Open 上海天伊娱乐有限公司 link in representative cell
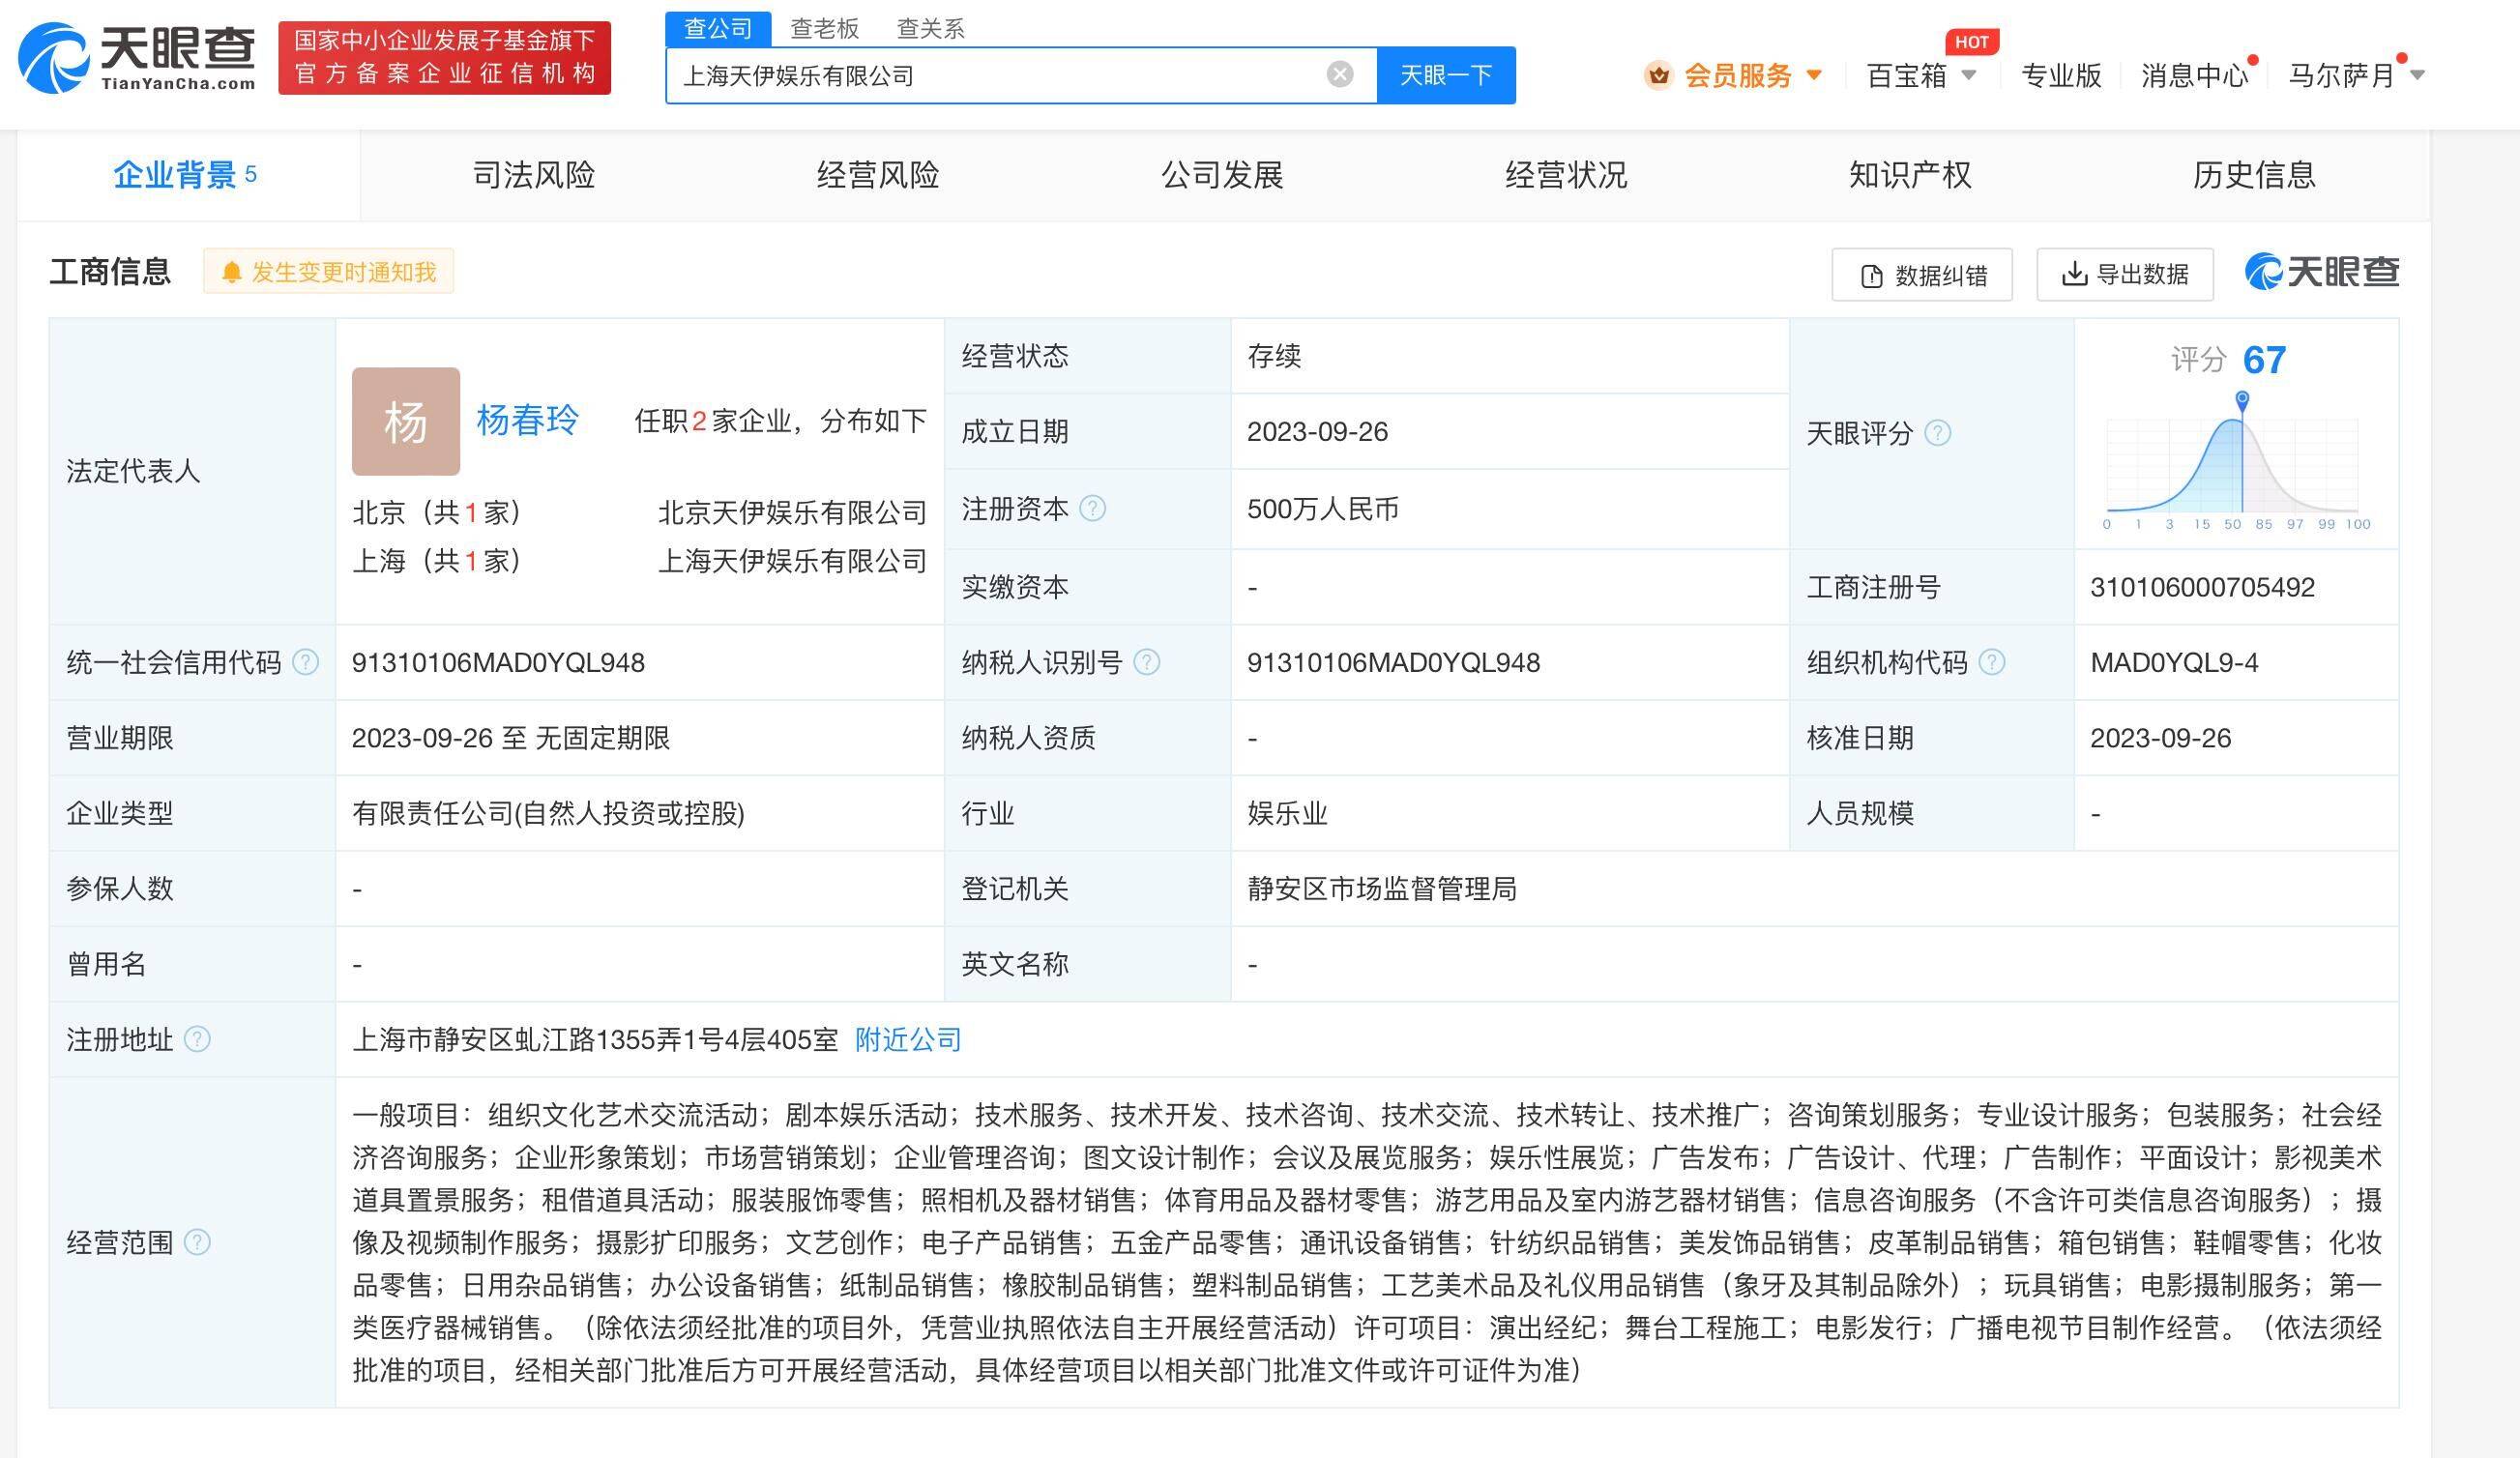The image size is (2520, 1458). 792,561
